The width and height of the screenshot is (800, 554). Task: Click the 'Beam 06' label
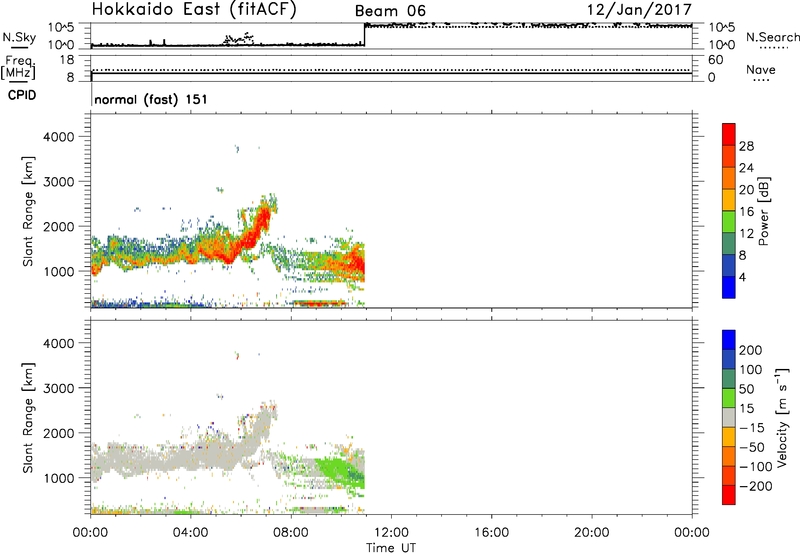(390, 11)
